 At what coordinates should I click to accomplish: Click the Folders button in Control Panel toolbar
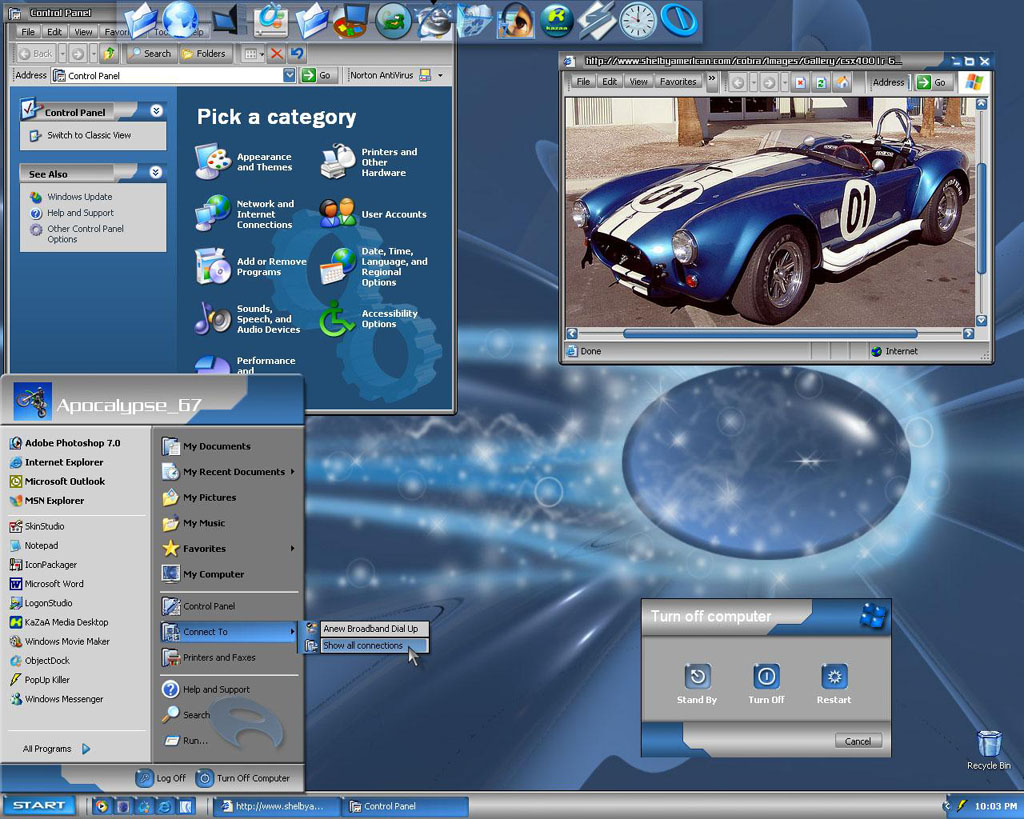pos(204,54)
